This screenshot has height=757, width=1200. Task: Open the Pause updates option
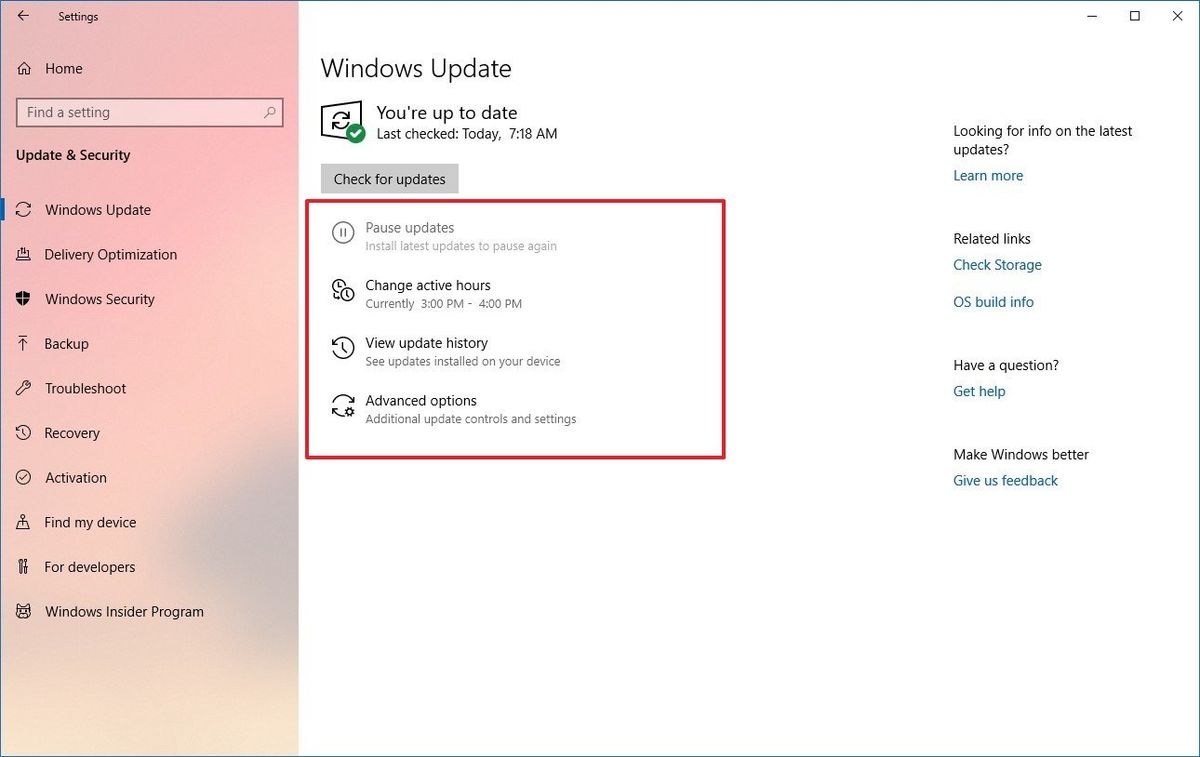(x=409, y=228)
